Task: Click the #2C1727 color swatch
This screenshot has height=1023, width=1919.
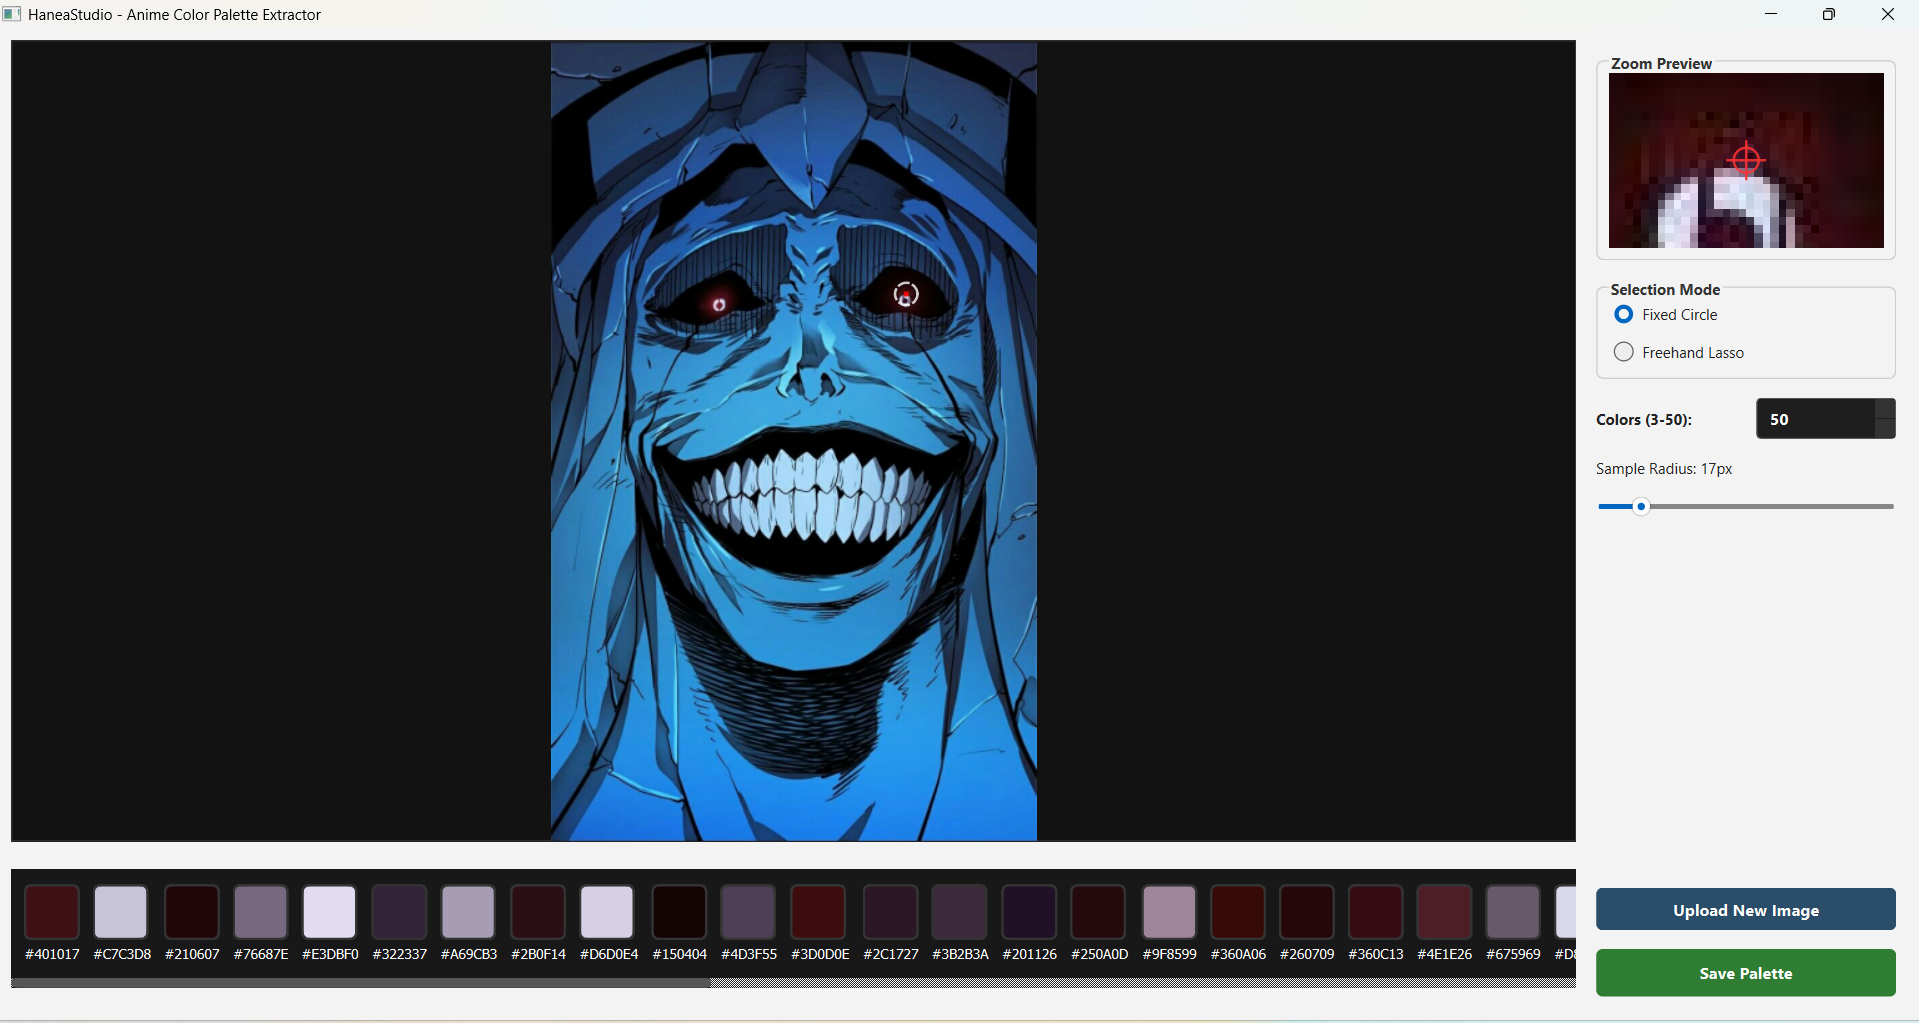Action: point(890,911)
